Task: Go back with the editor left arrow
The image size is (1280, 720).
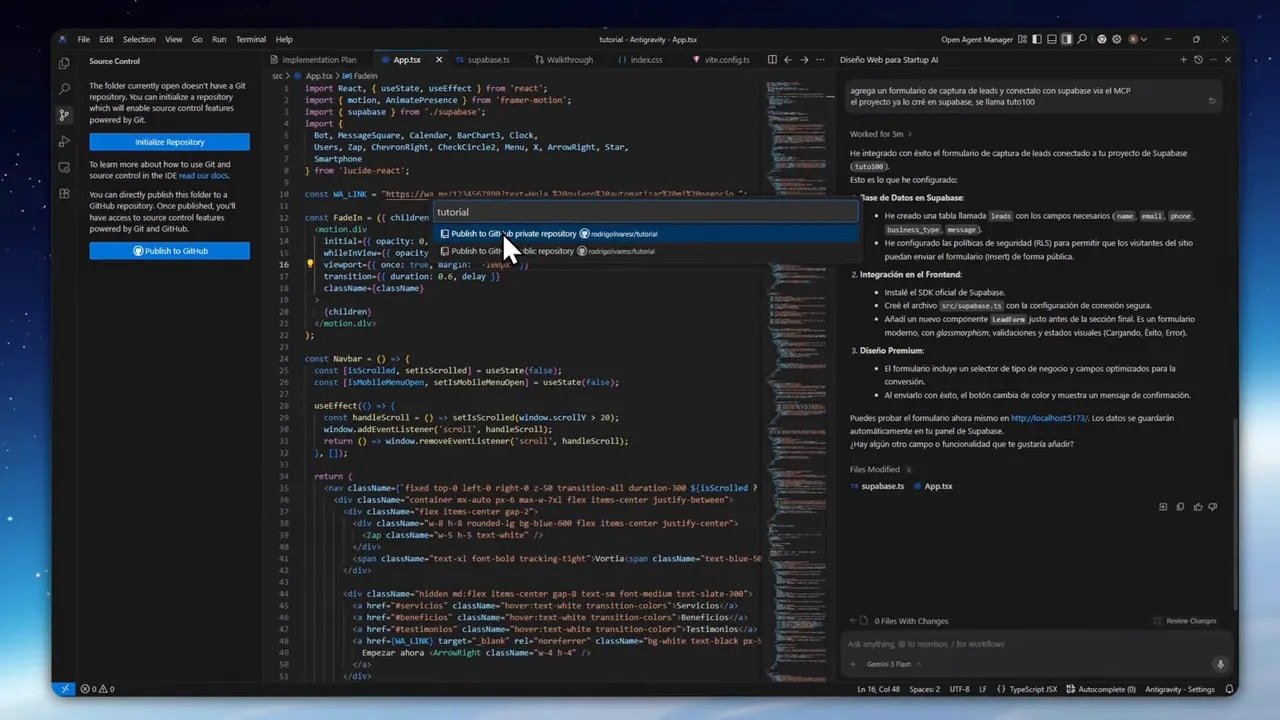Action: pos(789,60)
